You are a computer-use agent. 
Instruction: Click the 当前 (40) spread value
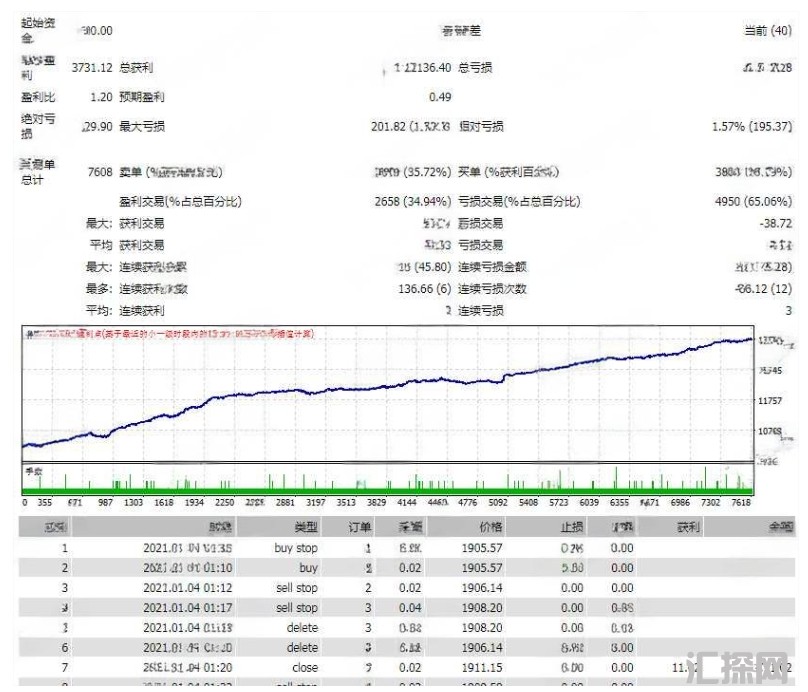pyautogui.click(x=768, y=30)
